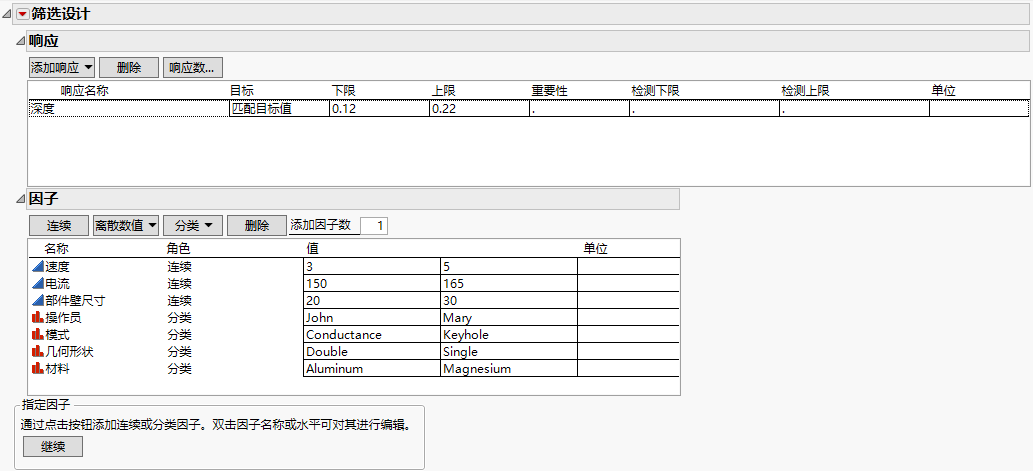1033x471 pixels.
Task: Select the factor name 模式
Action: (x=57, y=335)
